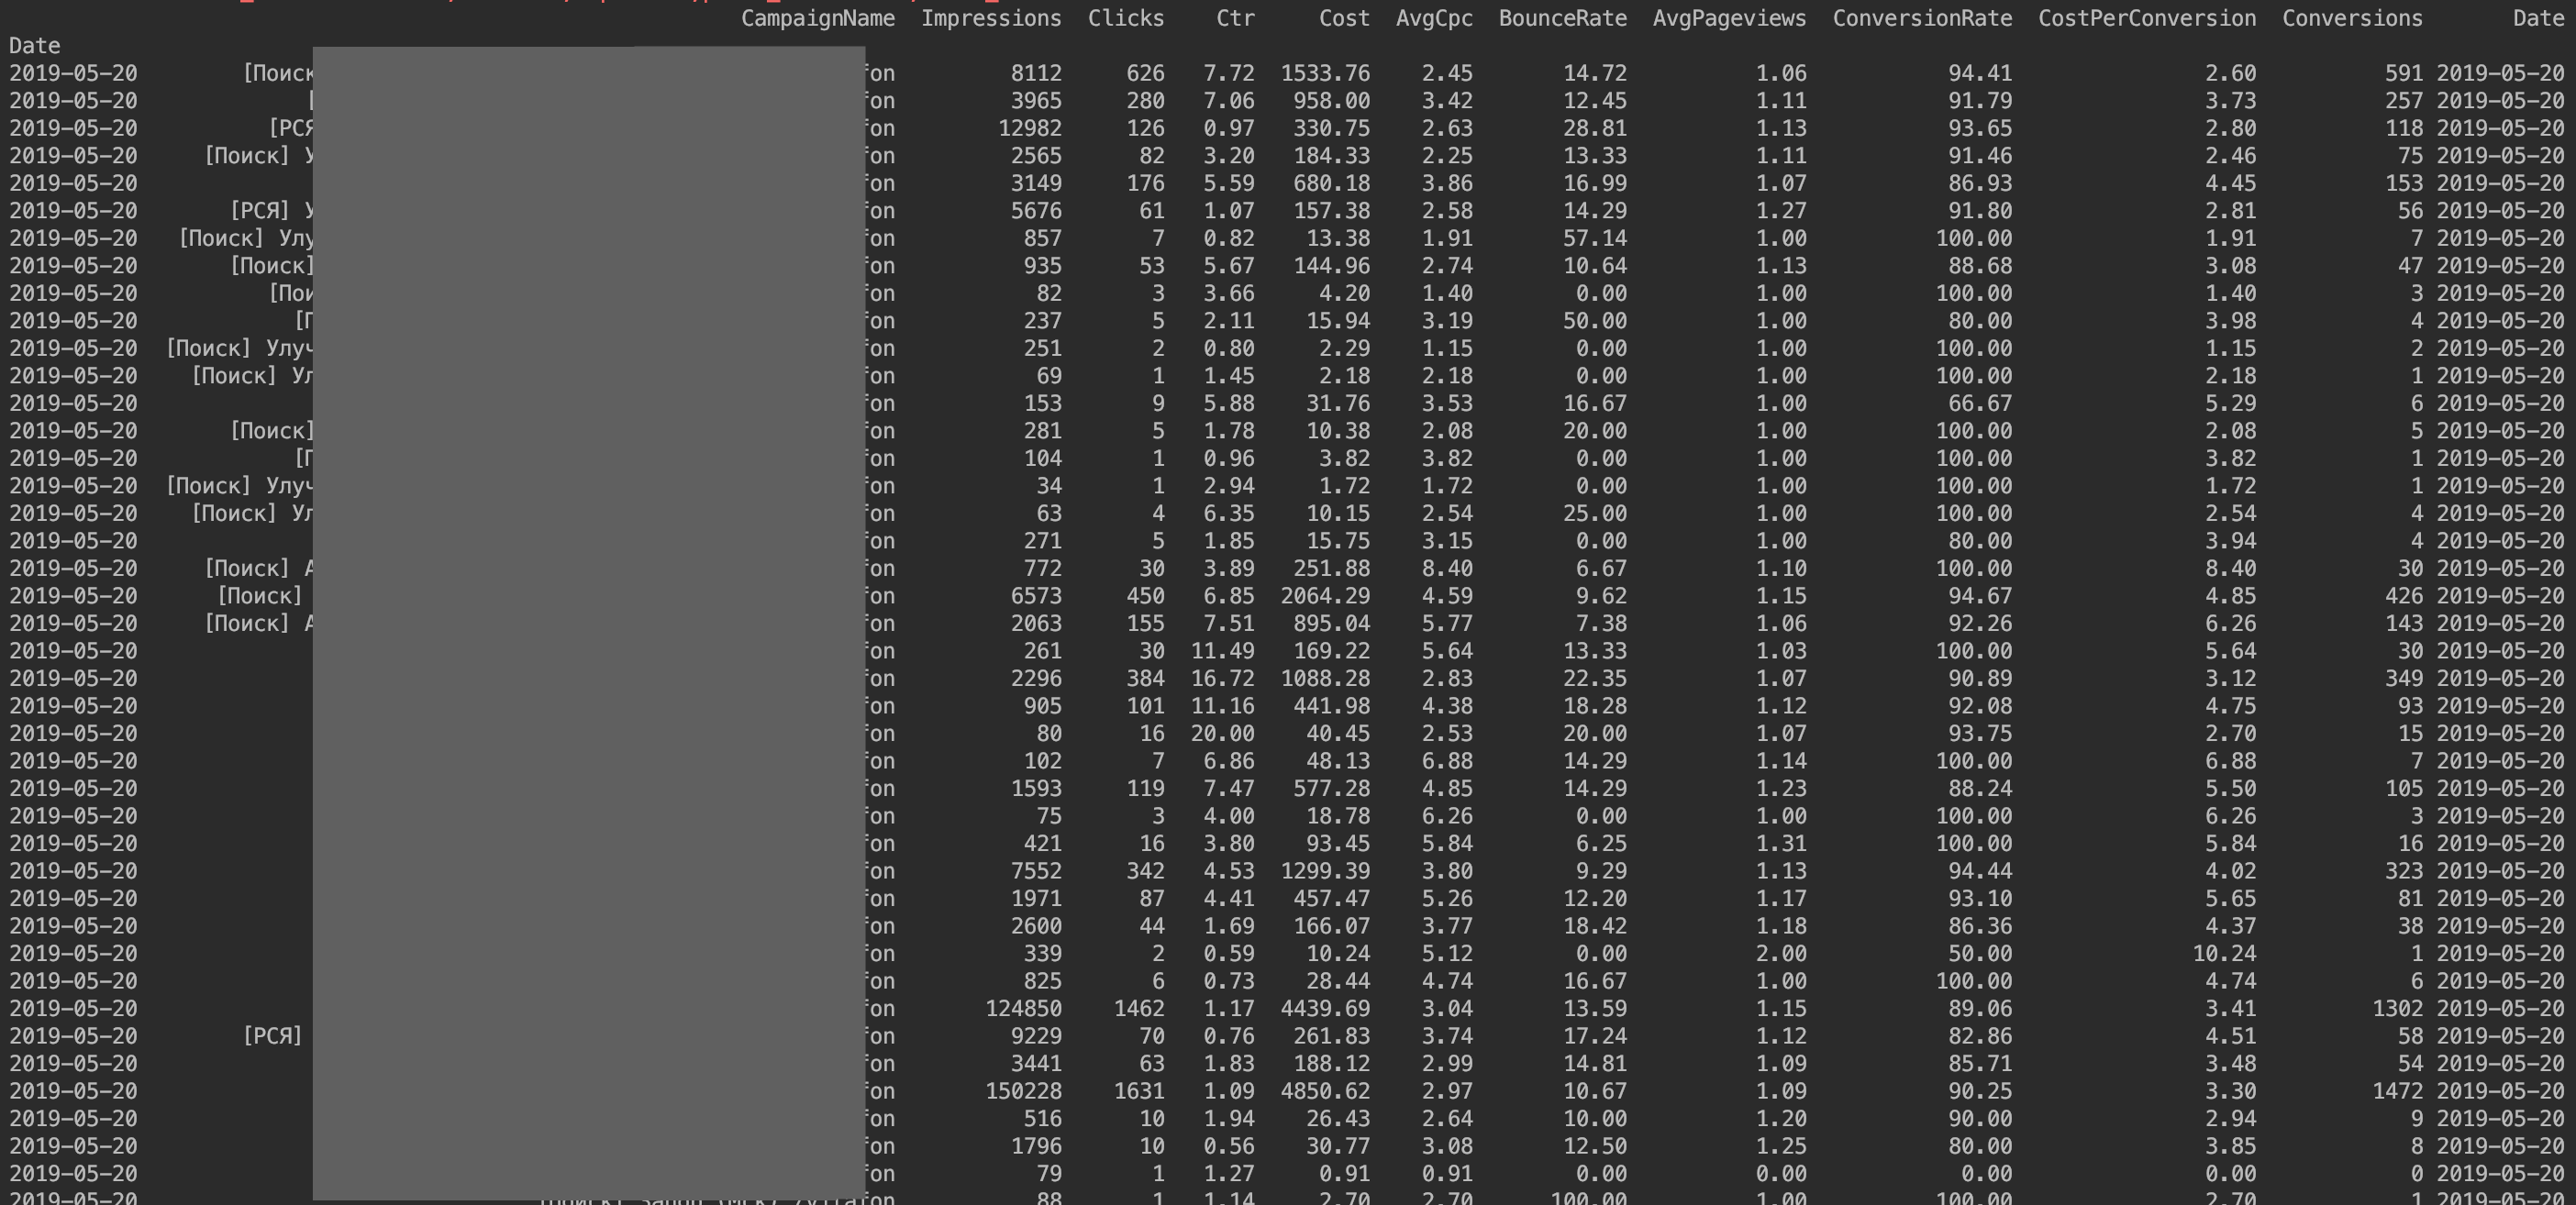The height and width of the screenshot is (1205, 2576).
Task: Select the Ctr value 16.72
Action: [x=1222, y=678]
